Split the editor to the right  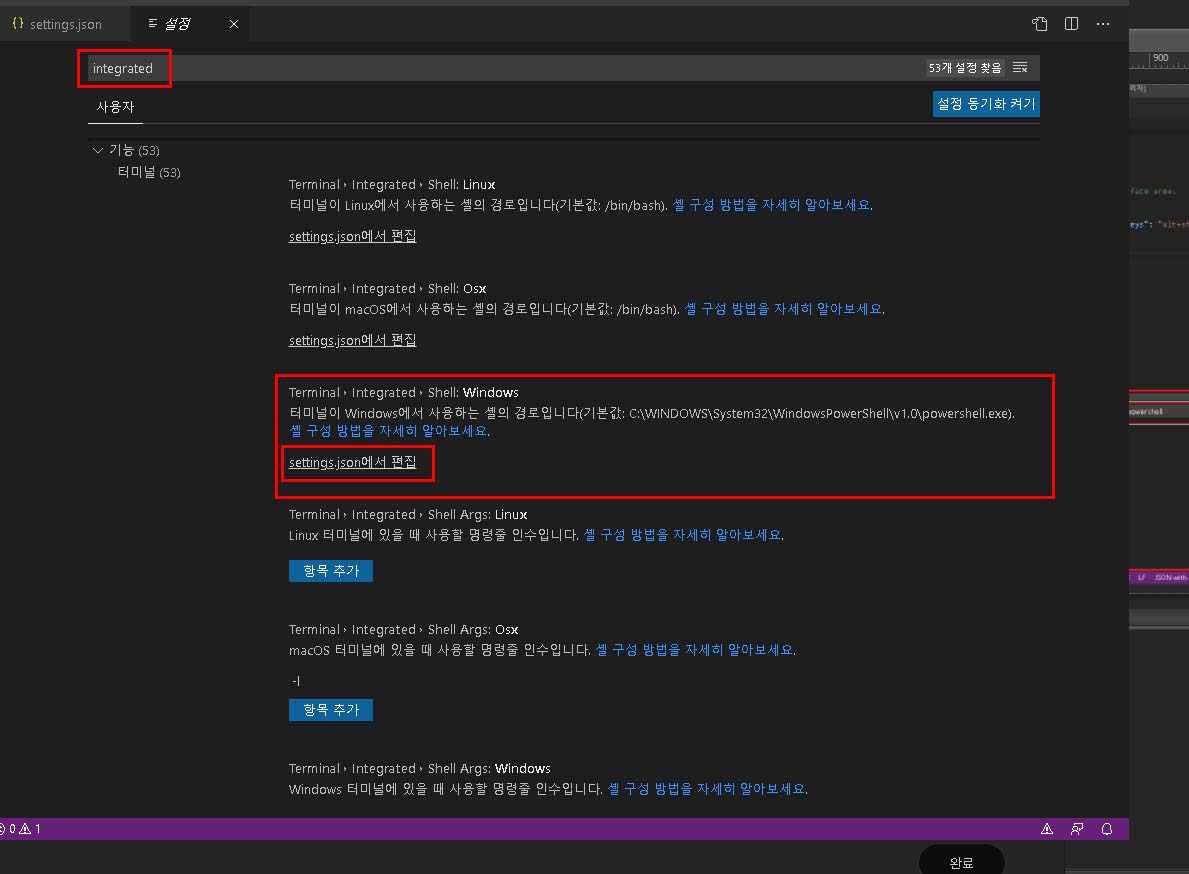coord(1071,23)
